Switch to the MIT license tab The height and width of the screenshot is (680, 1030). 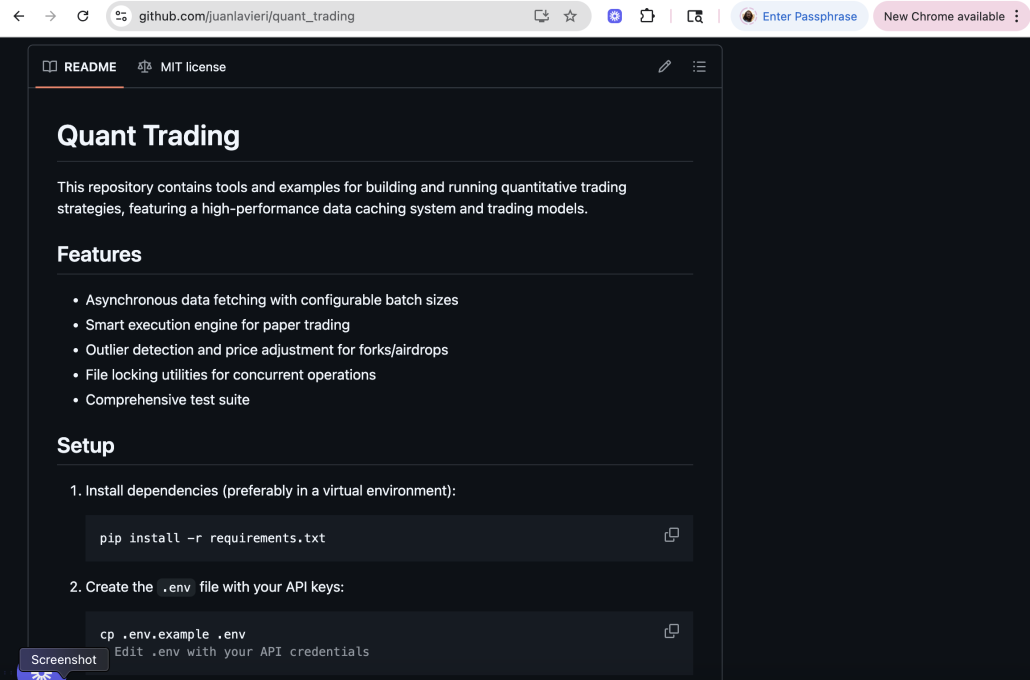[182, 67]
